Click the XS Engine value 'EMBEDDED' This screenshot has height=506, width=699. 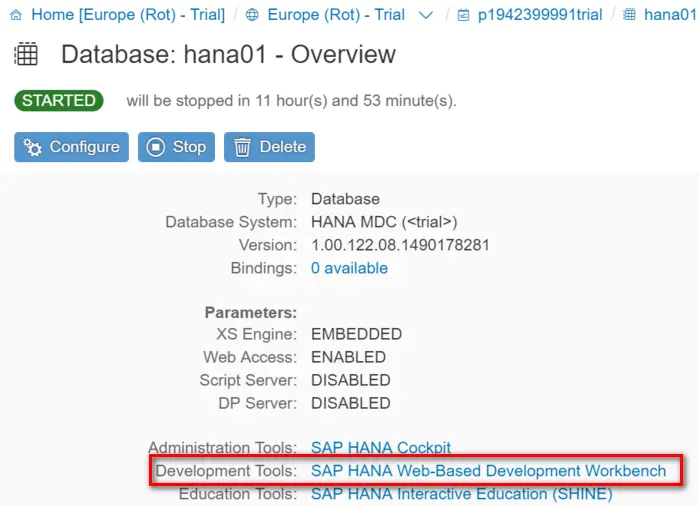point(357,334)
